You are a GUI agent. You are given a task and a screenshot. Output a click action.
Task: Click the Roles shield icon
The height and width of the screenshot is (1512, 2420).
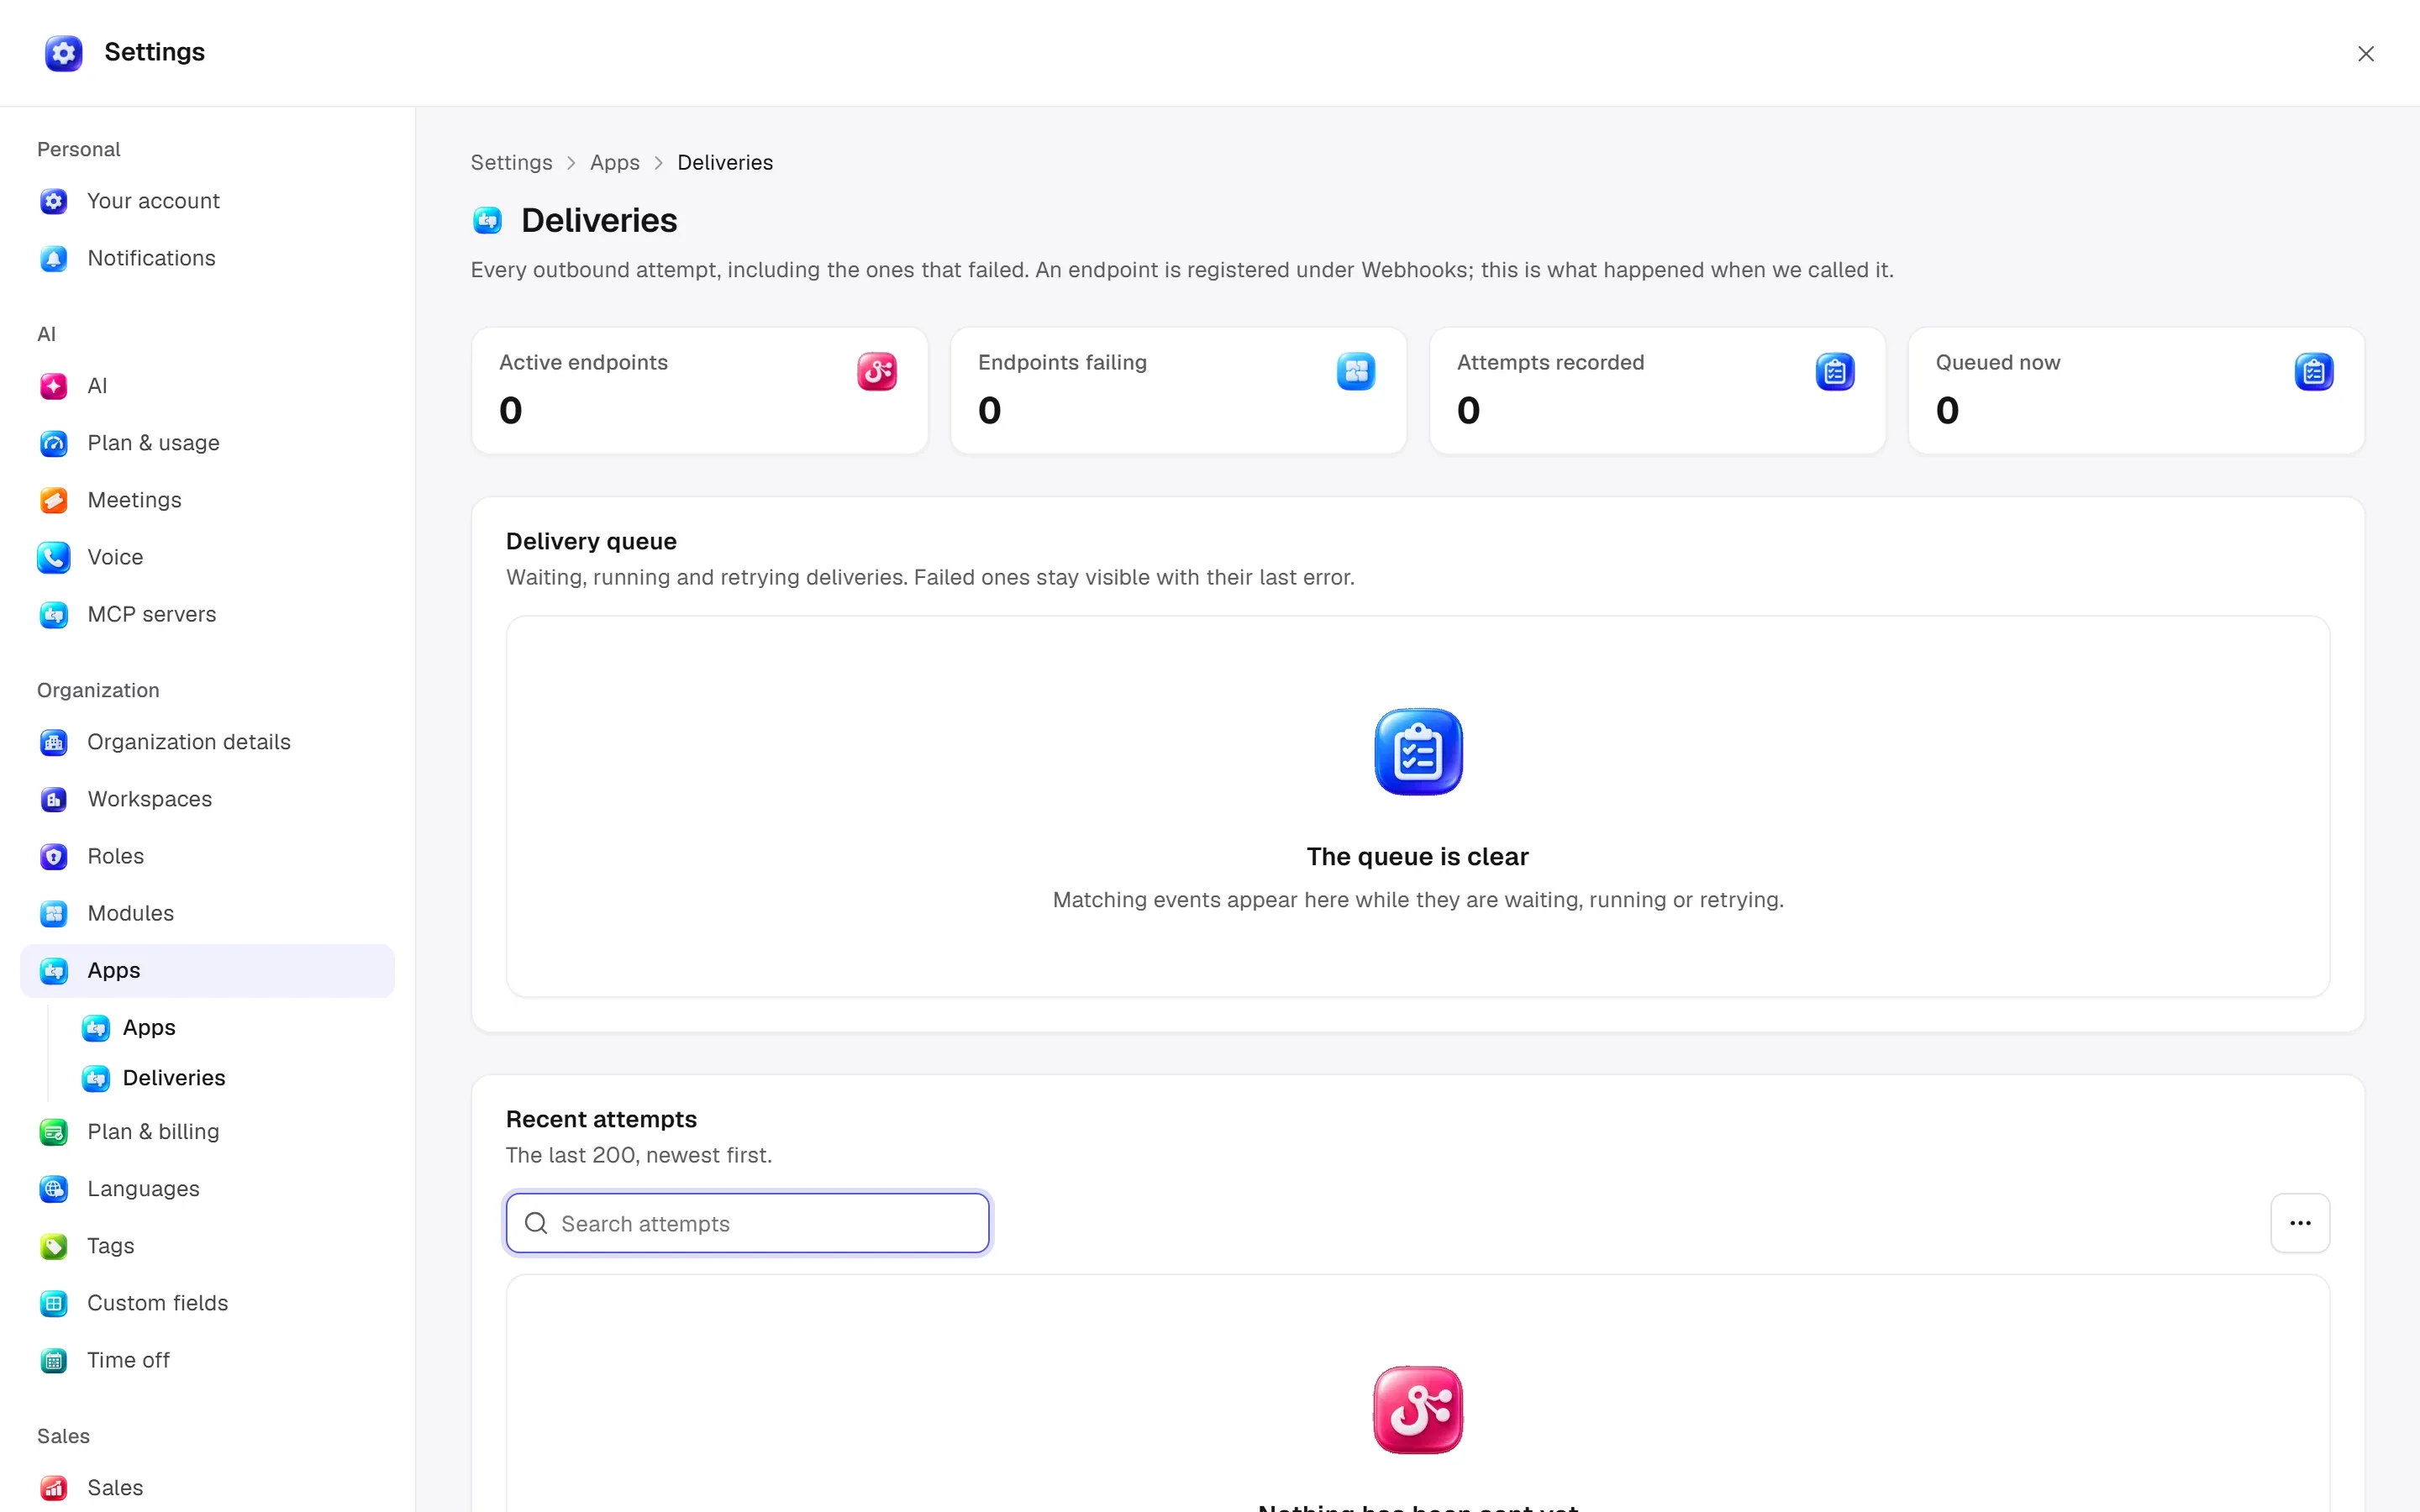pos(54,857)
